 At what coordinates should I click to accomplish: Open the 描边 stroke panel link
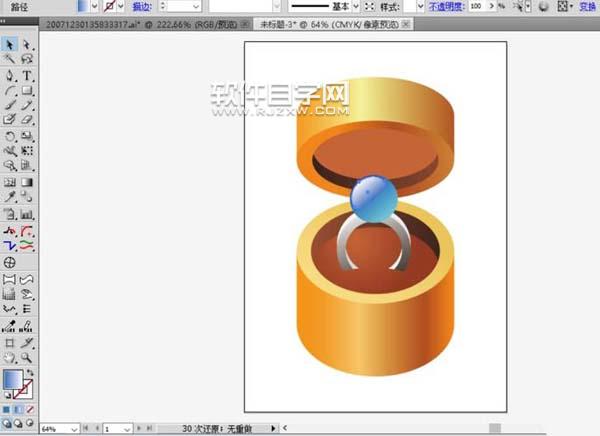(142, 6)
